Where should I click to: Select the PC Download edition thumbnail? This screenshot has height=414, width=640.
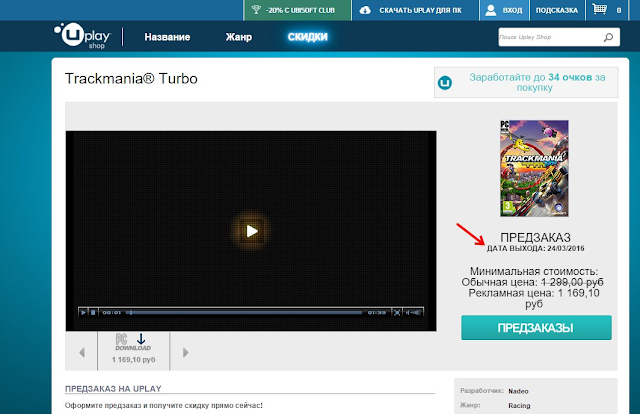(x=133, y=349)
